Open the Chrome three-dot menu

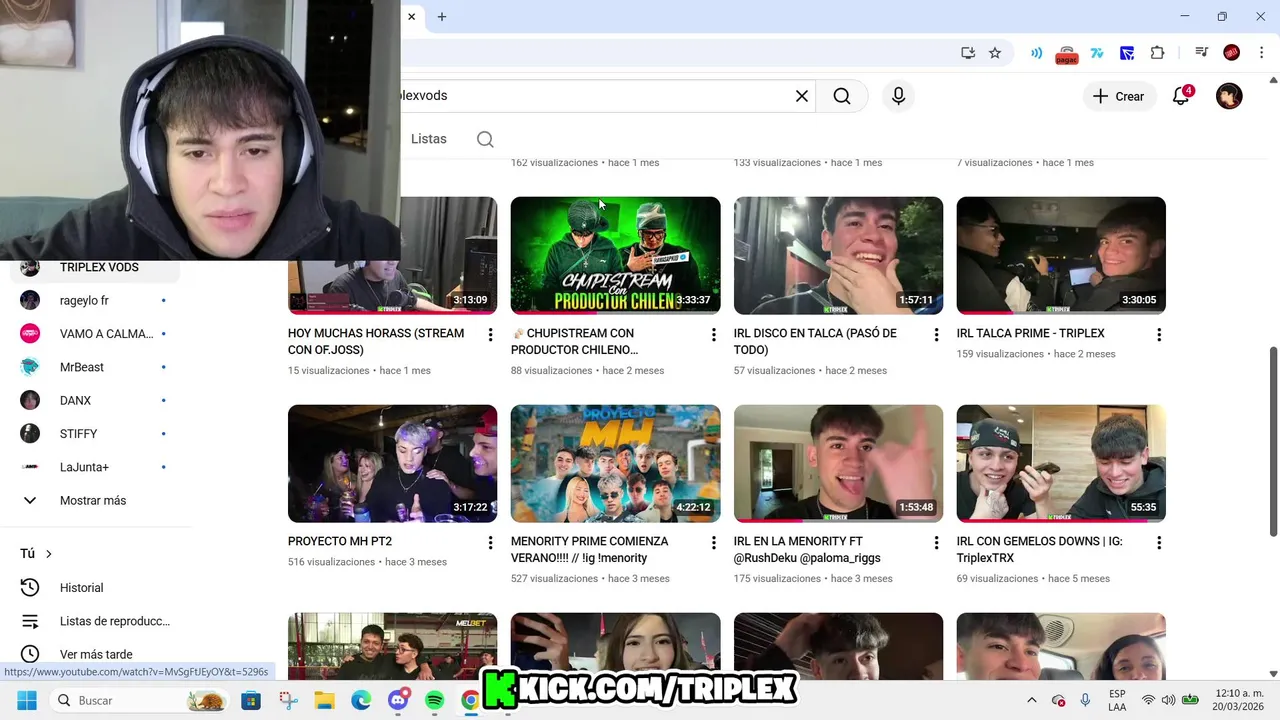coord(1261,53)
